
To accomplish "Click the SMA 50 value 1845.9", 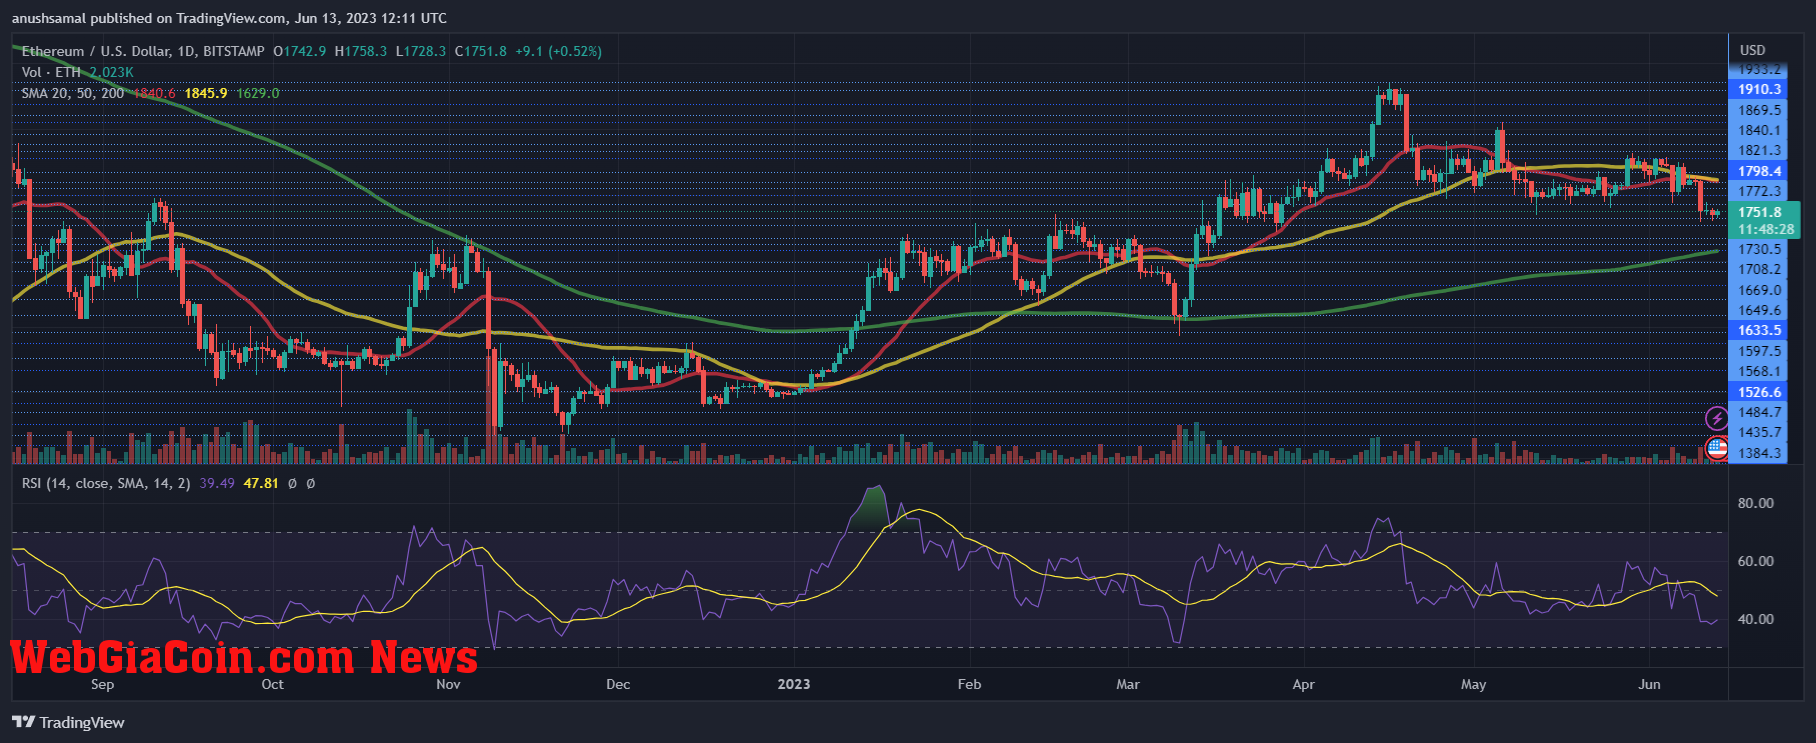I will [x=206, y=93].
